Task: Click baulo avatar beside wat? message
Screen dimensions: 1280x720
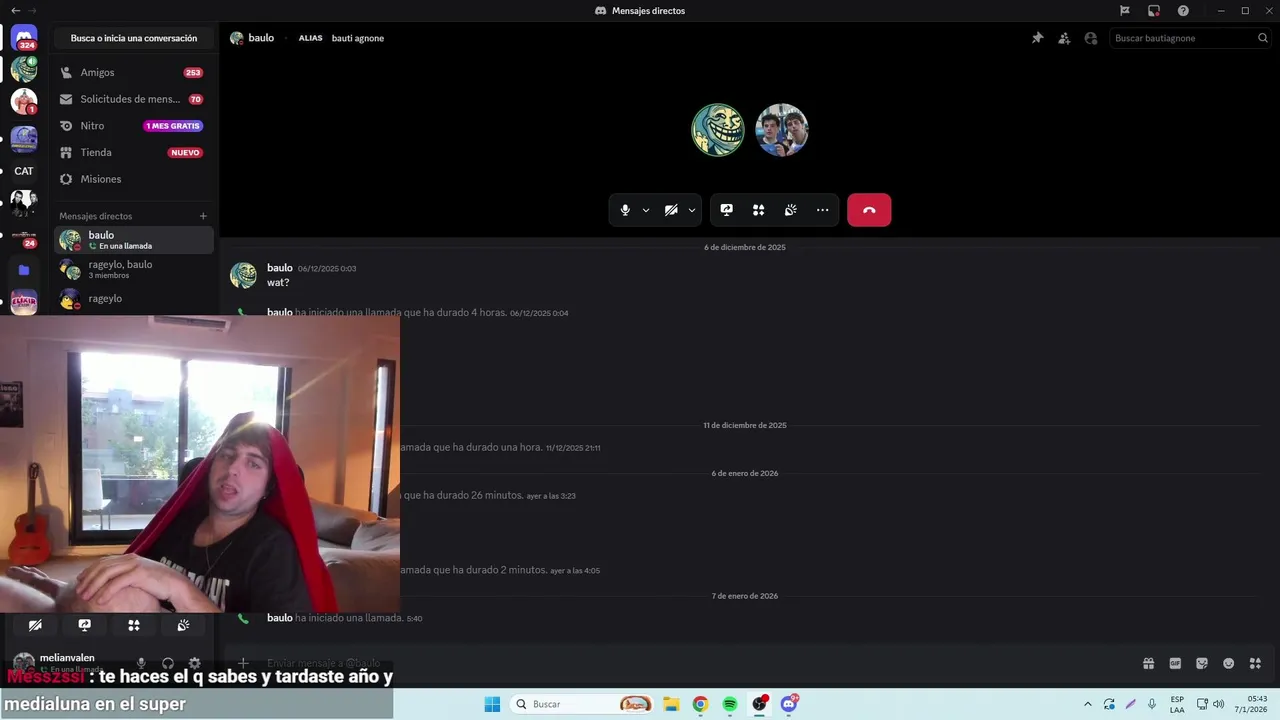Action: 243,275
